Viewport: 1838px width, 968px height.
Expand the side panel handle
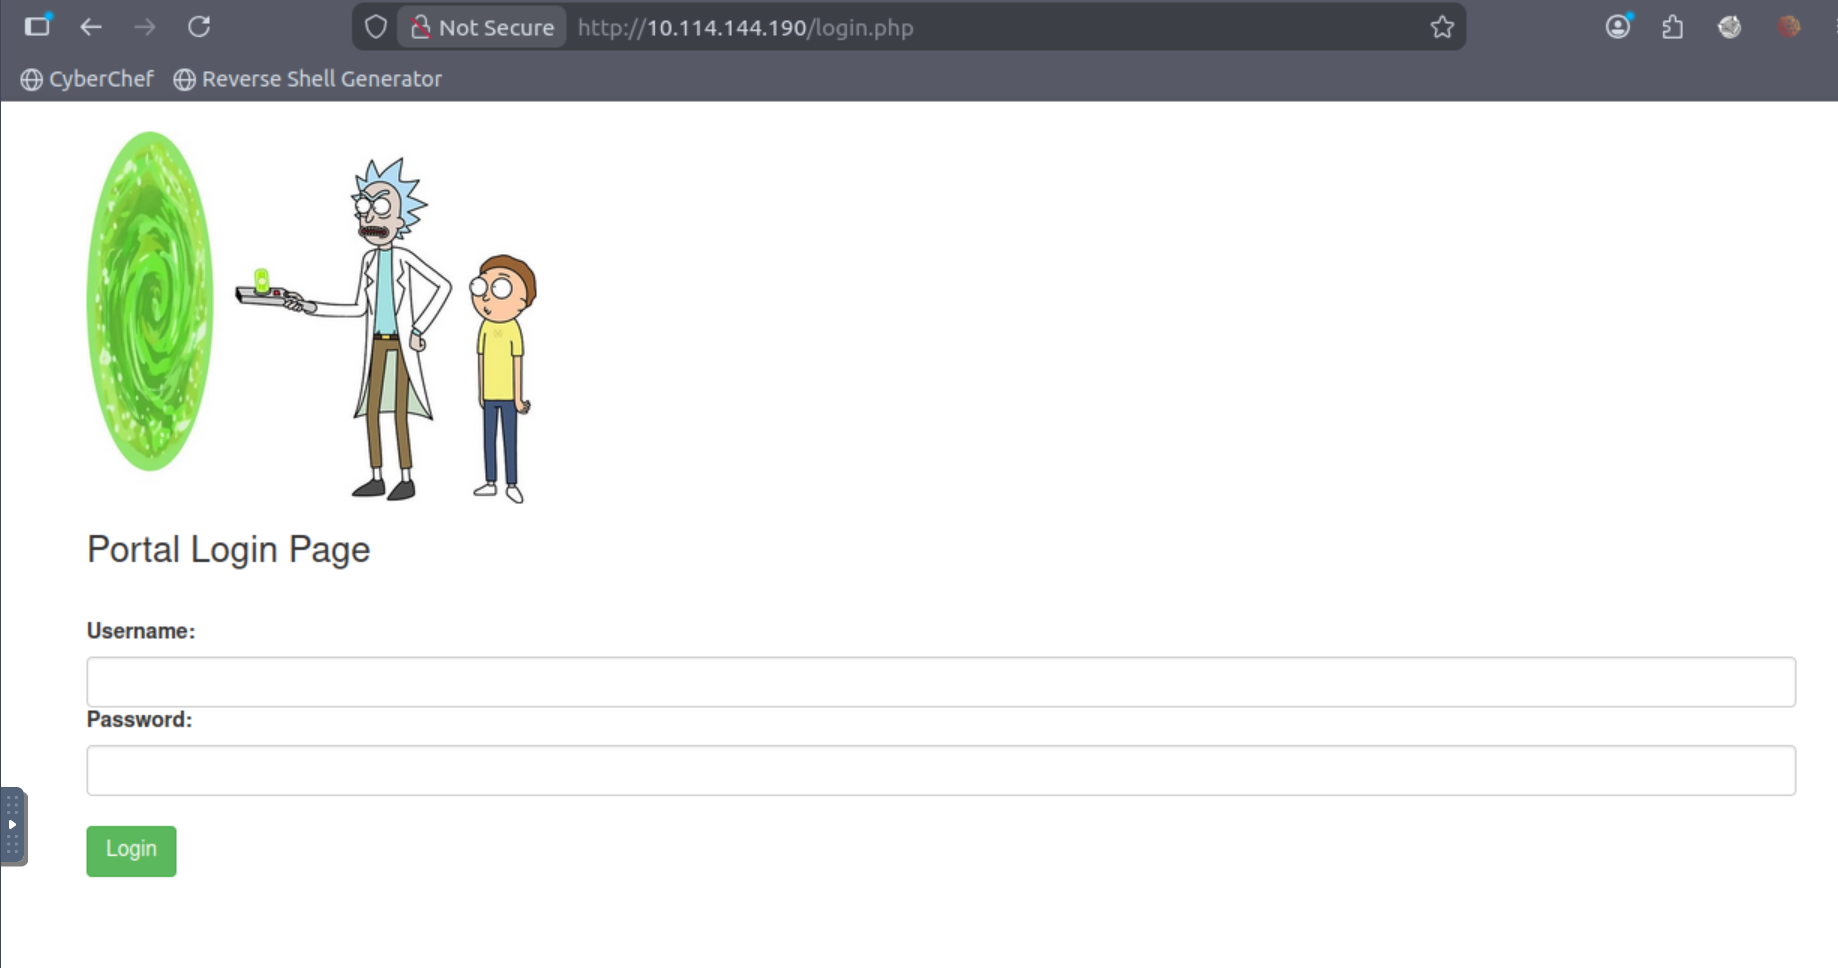tap(13, 826)
